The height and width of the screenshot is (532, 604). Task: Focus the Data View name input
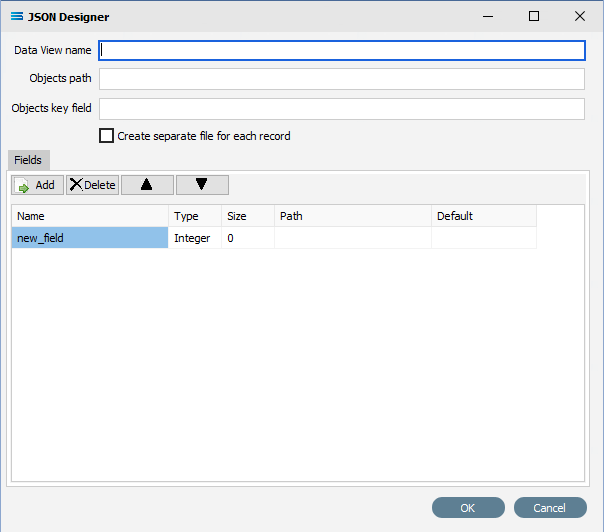(x=342, y=50)
